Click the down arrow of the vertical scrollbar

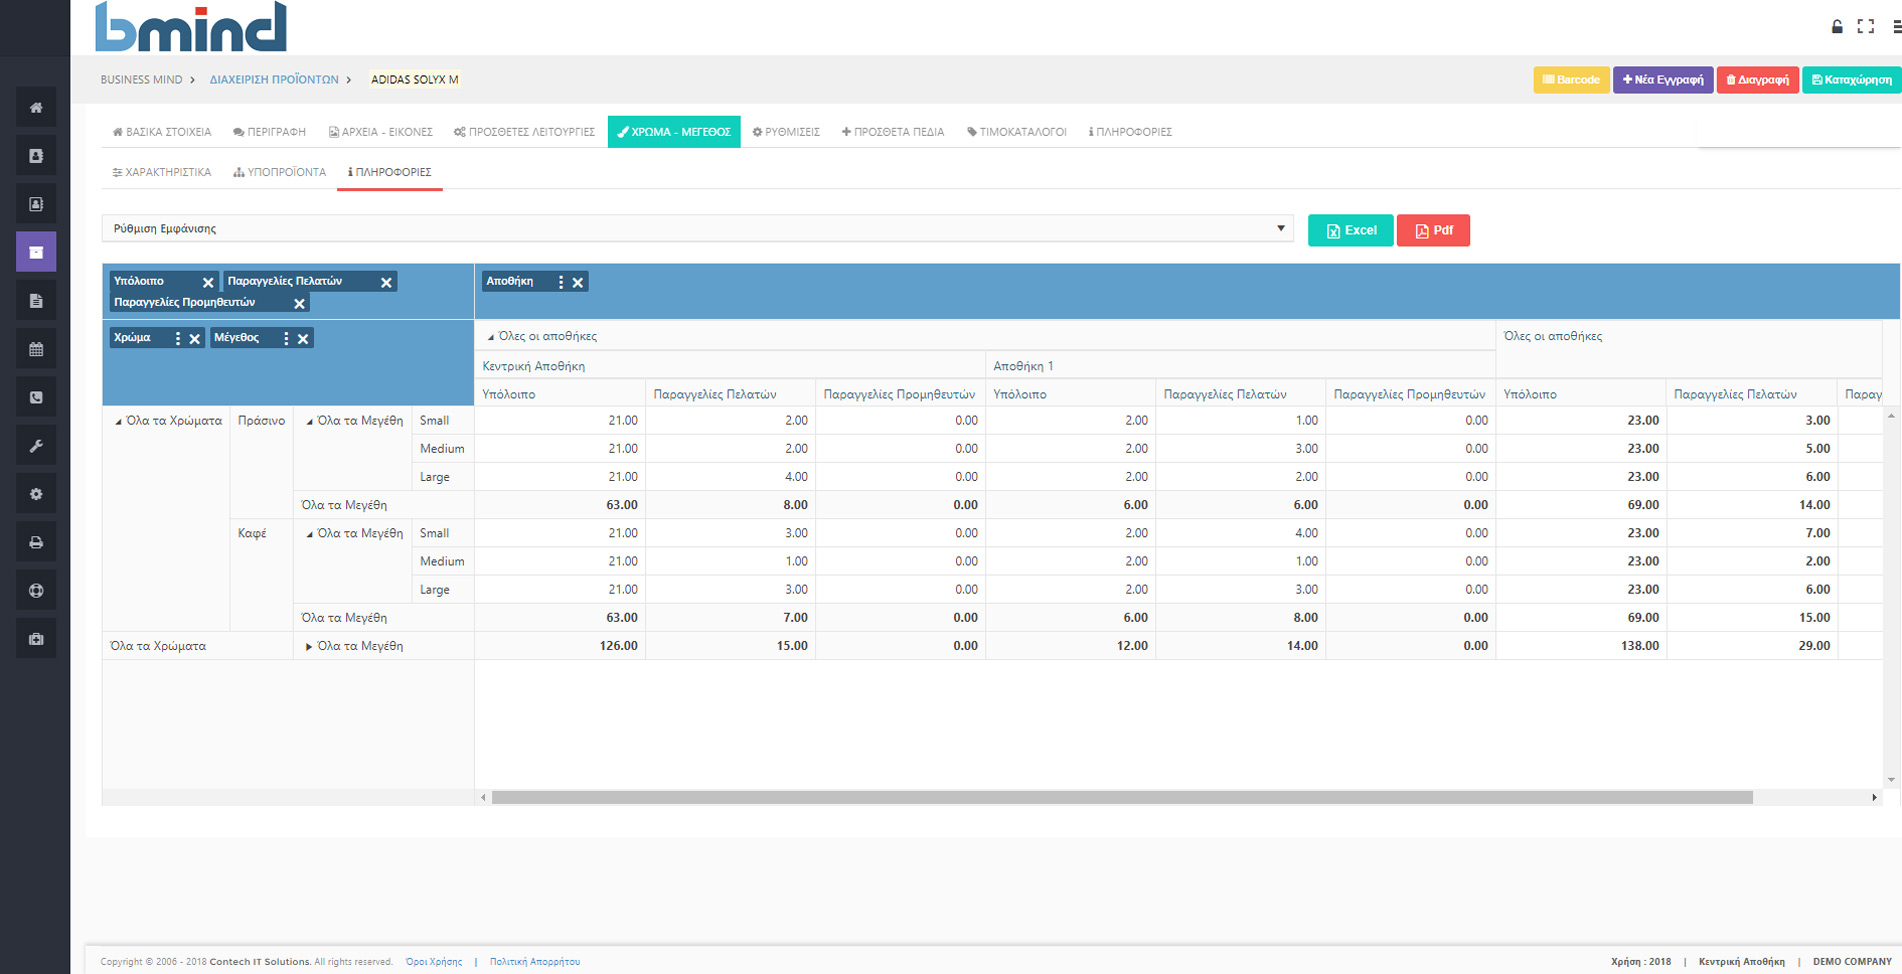(1891, 780)
